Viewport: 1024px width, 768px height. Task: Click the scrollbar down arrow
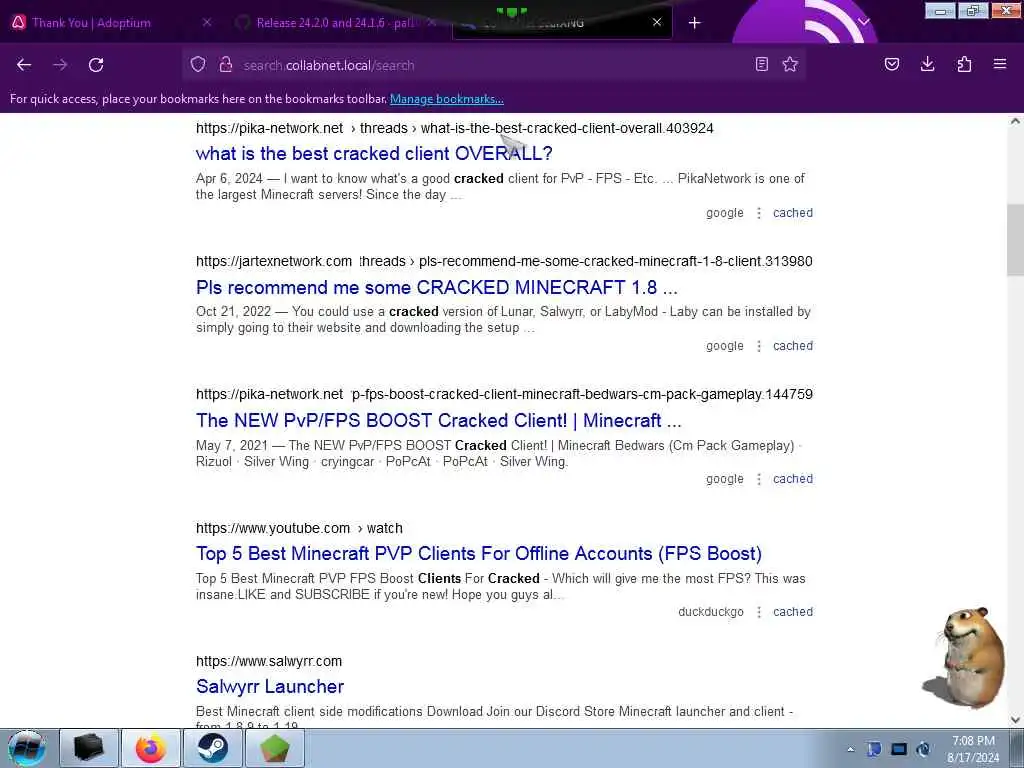pos(1015,720)
